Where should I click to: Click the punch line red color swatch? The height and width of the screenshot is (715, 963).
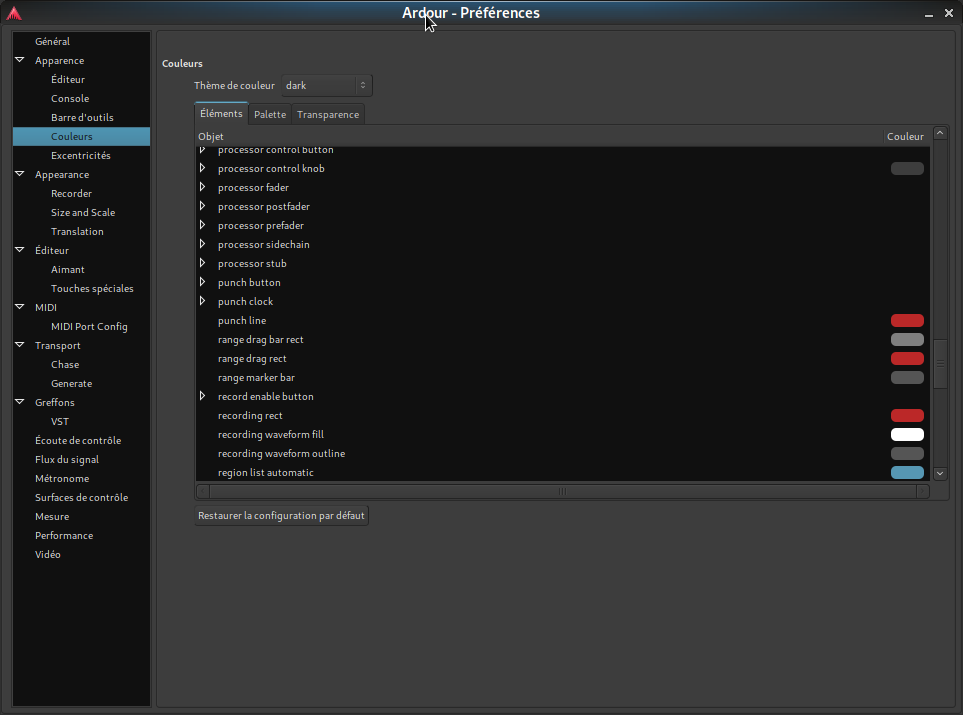[907, 321]
